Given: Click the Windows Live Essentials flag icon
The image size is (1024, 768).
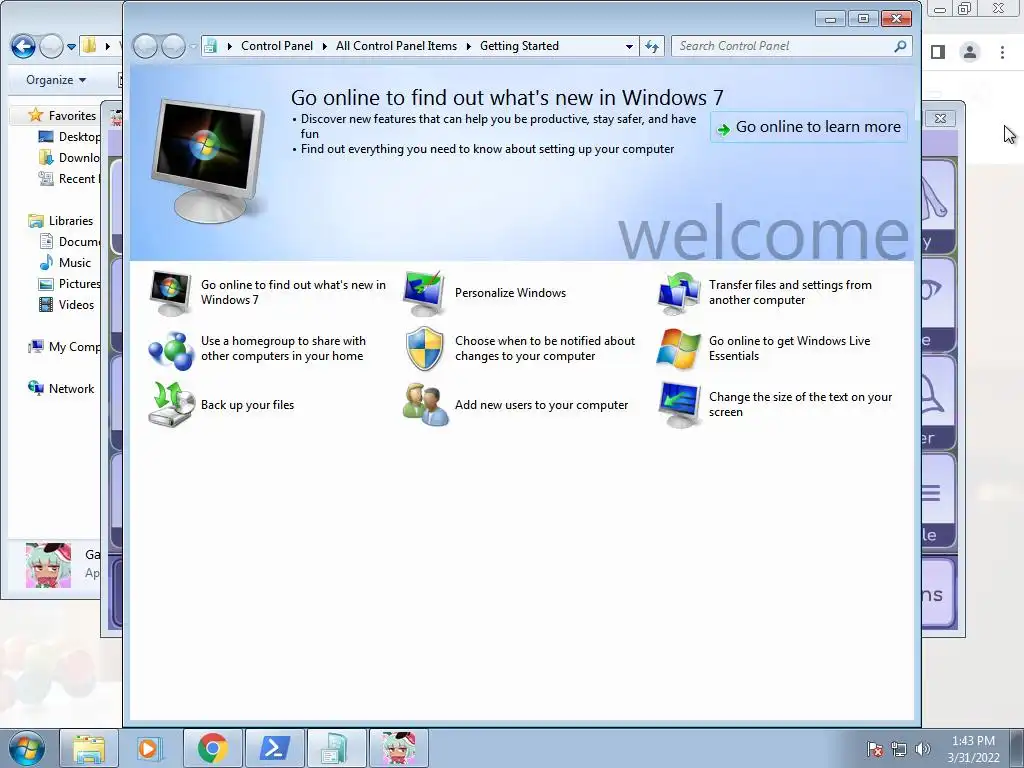Looking at the screenshot, I should [679, 349].
